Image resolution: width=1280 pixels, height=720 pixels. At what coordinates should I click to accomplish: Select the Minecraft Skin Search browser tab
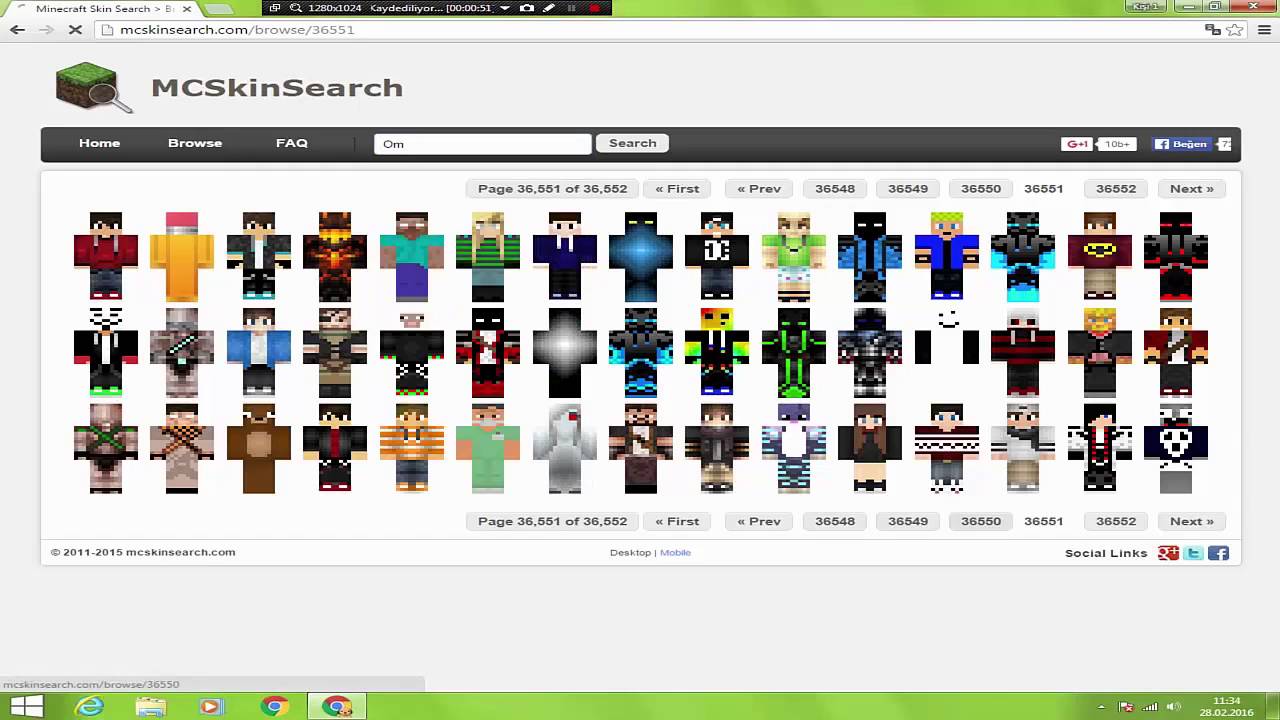(105, 8)
